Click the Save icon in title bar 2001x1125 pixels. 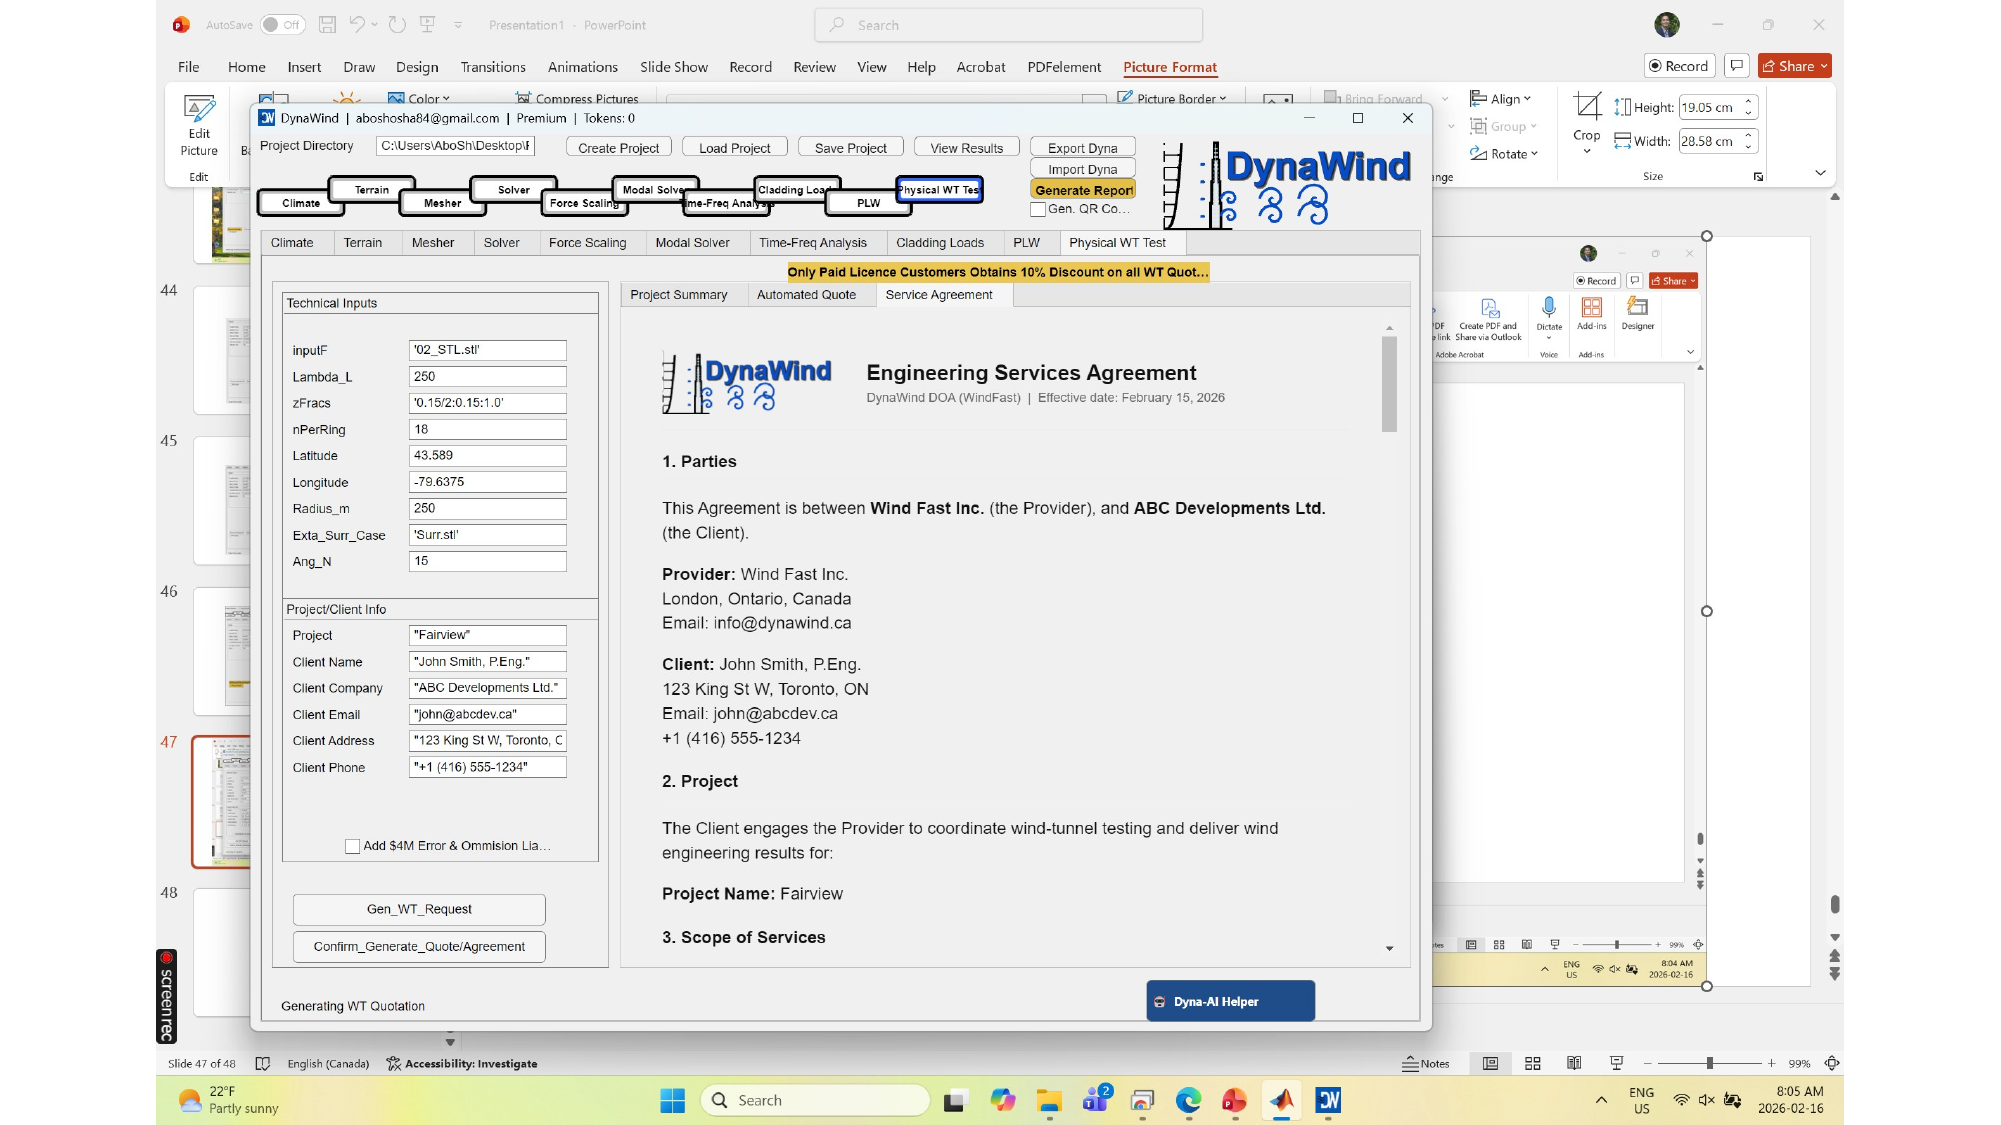click(x=327, y=24)
